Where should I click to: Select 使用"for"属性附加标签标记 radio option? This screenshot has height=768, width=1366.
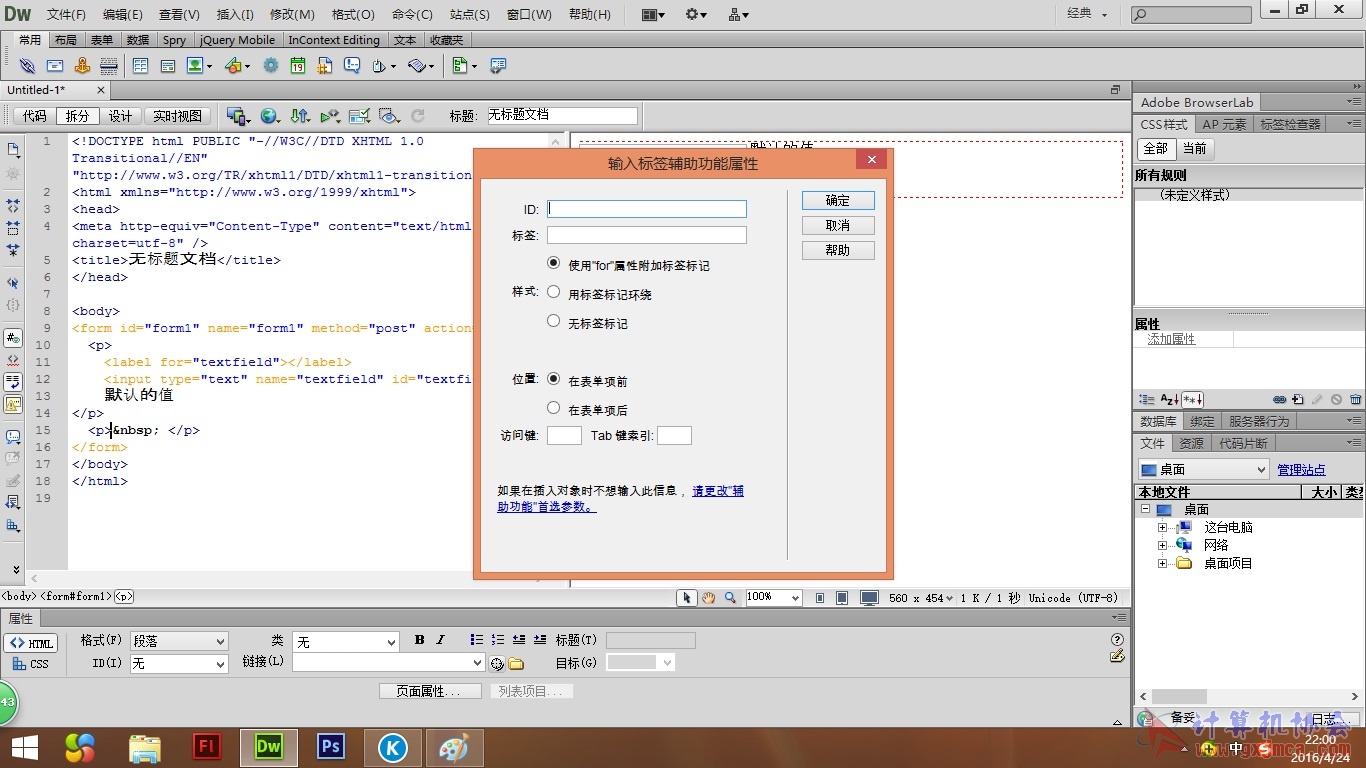coord(553,263)
